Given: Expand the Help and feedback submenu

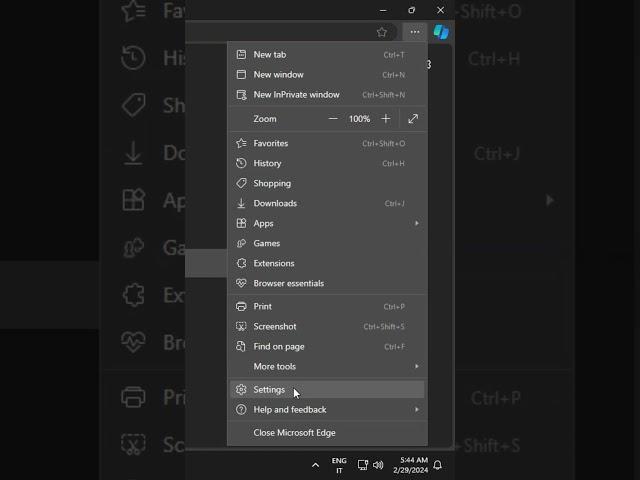Looking at the screenshot, I should pos(417,409).
